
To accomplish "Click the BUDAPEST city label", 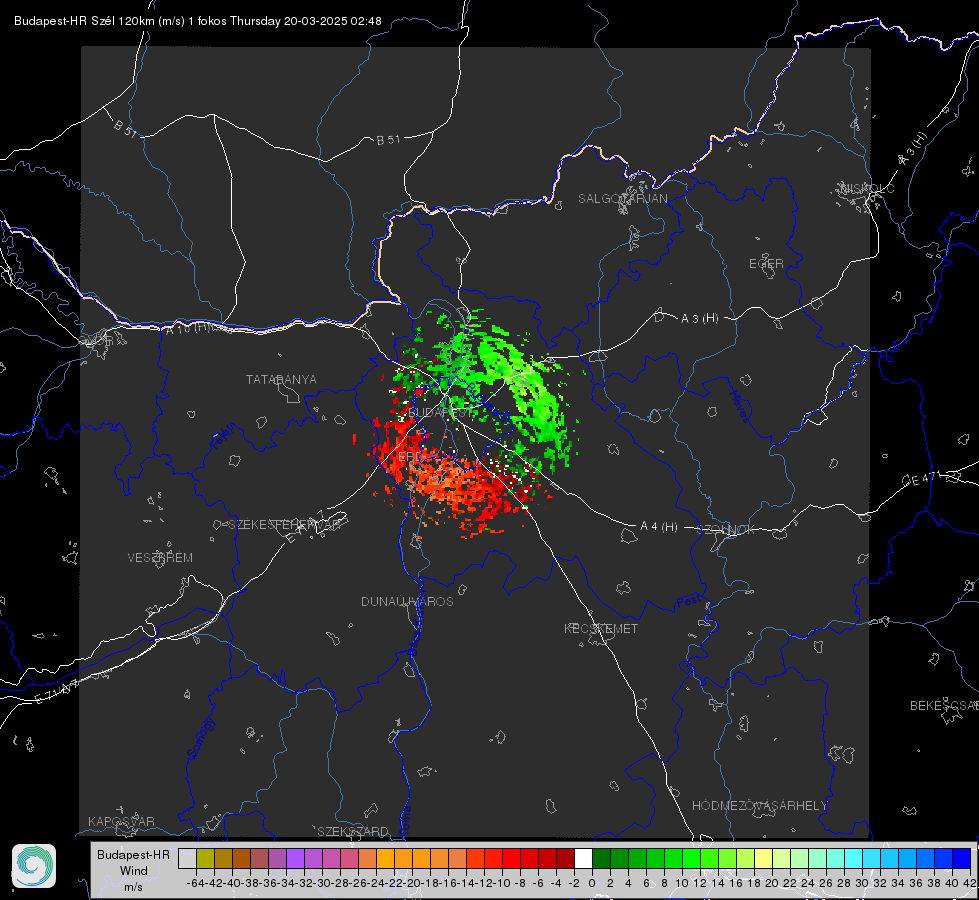I will coord(440,412).
